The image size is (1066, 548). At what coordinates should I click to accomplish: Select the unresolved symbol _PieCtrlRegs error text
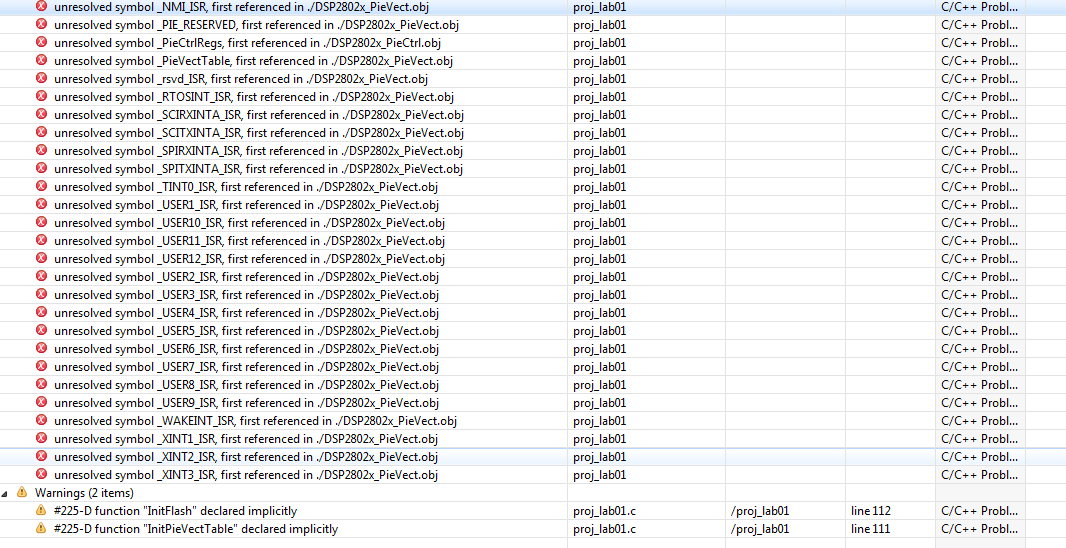coord(247,43)
